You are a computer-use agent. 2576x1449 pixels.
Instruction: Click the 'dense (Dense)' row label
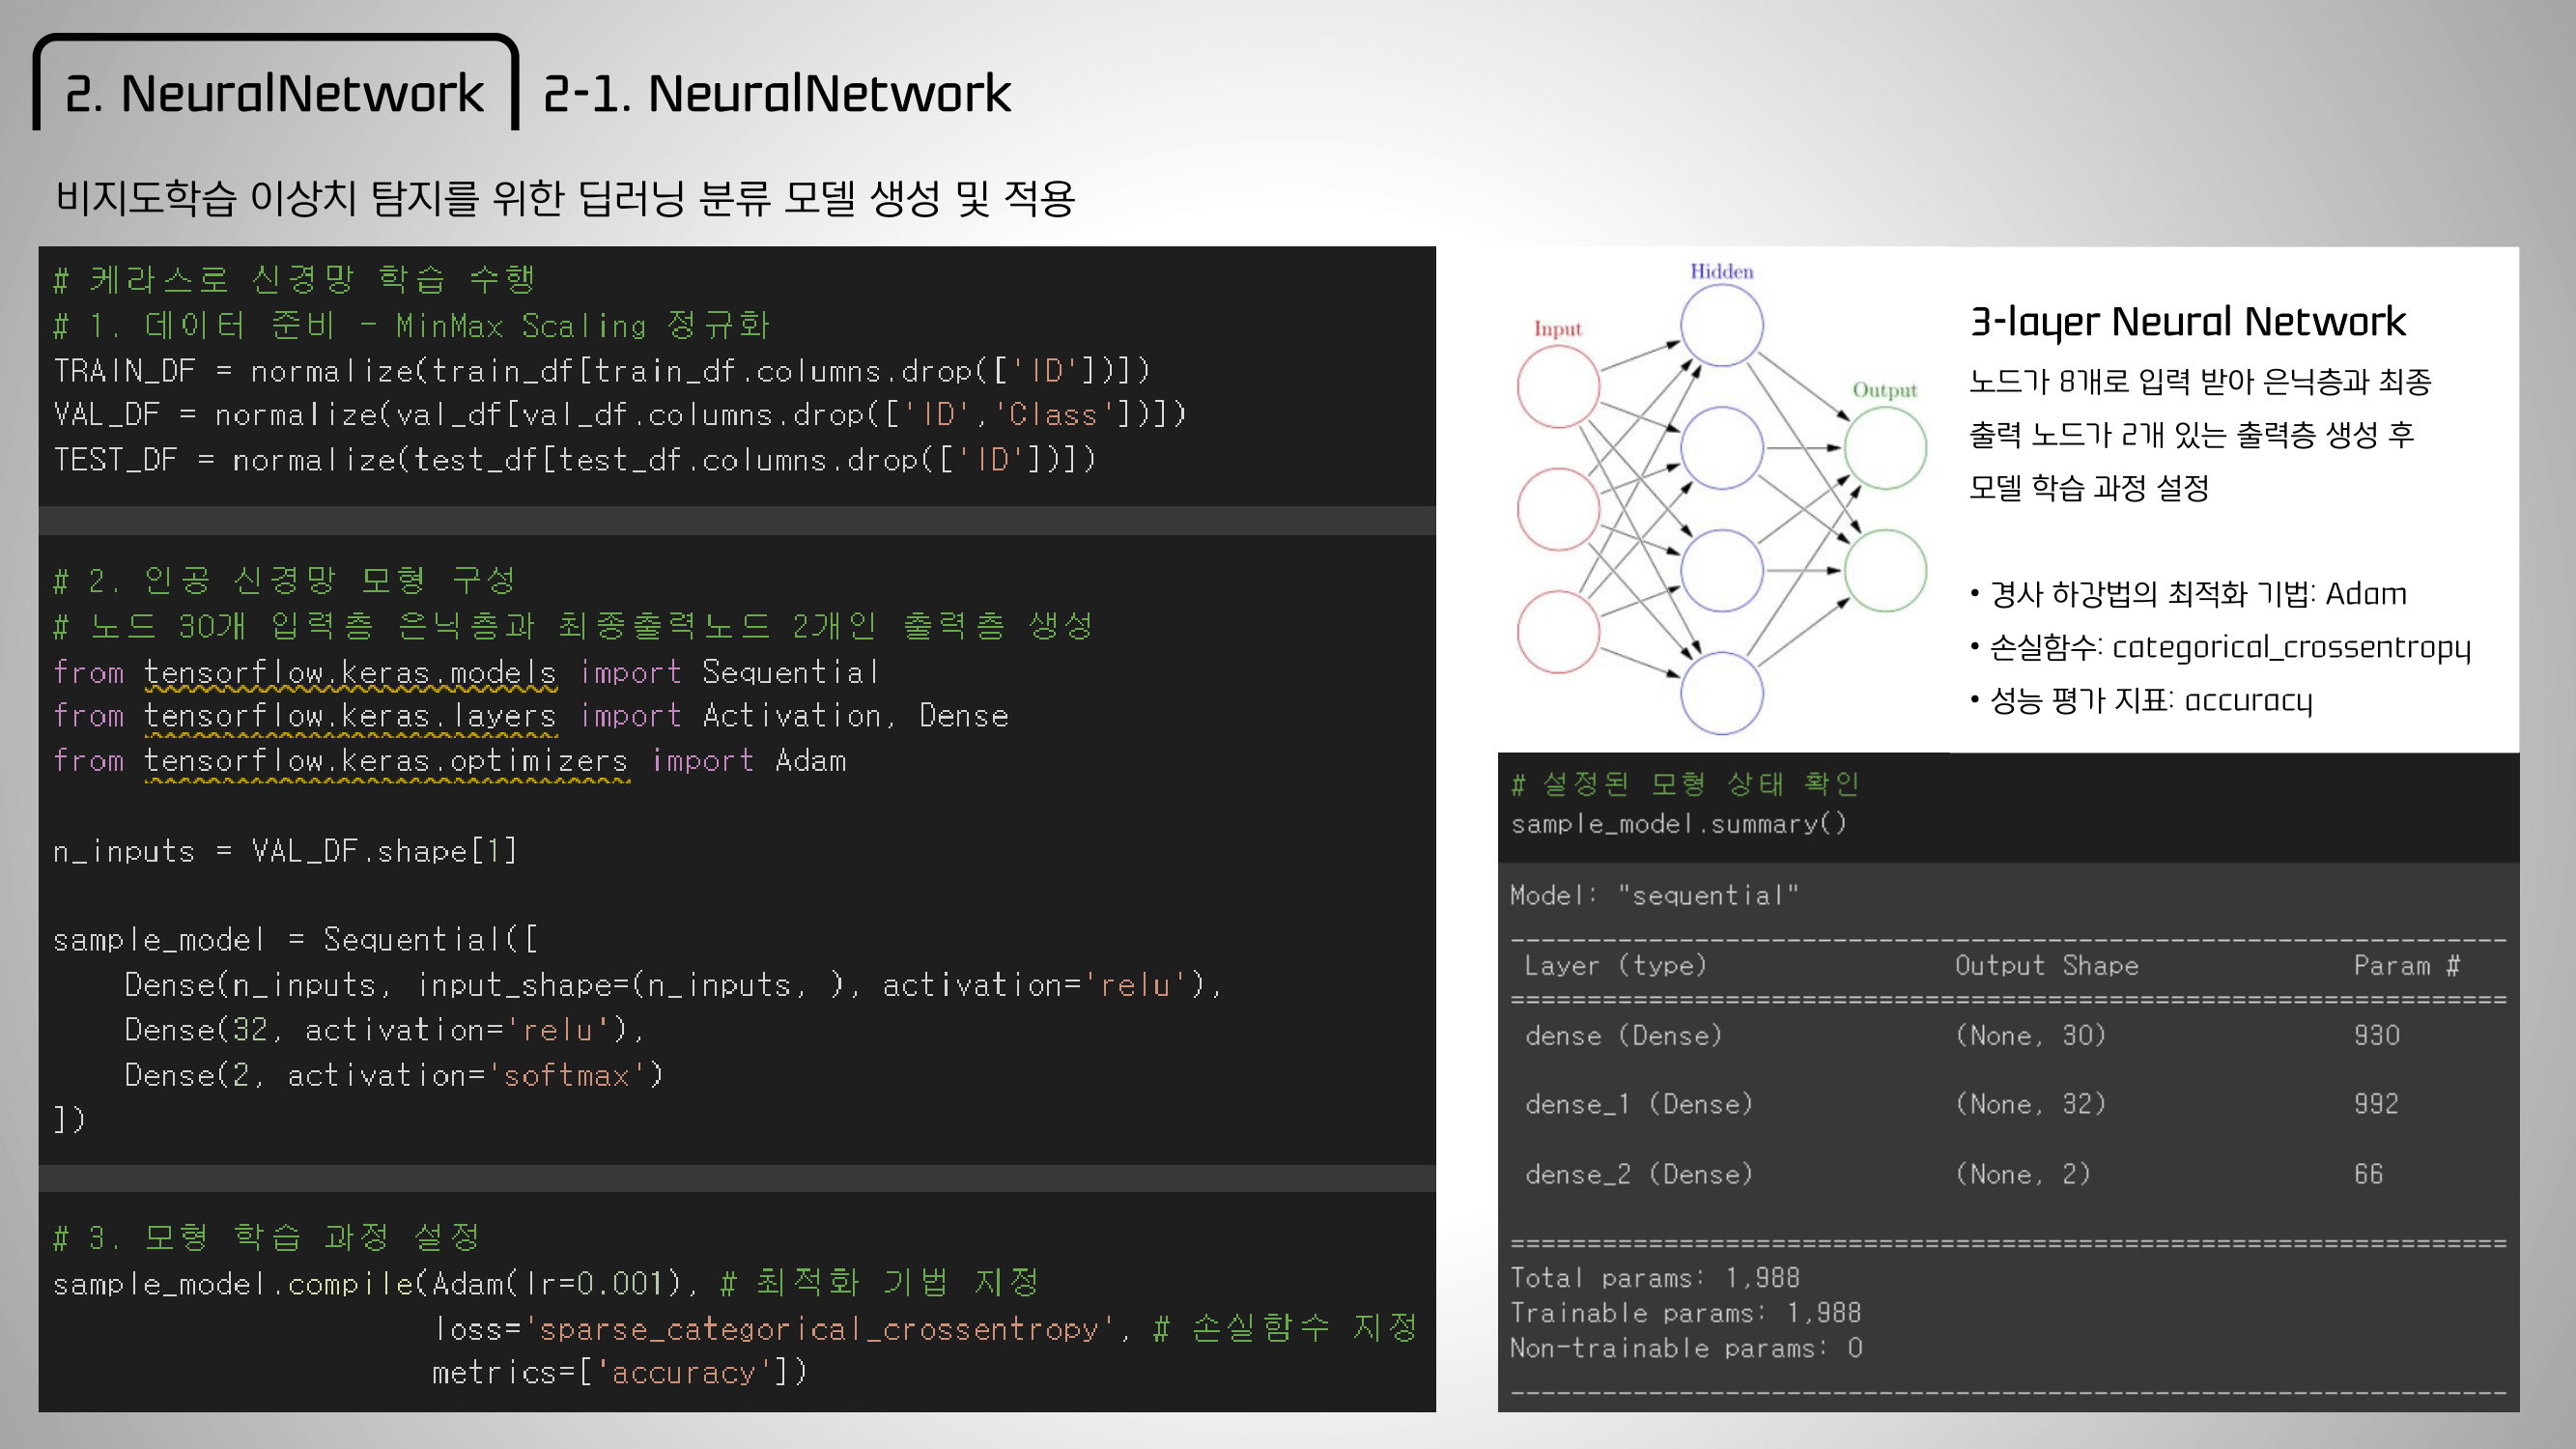pos(1624,1035)
